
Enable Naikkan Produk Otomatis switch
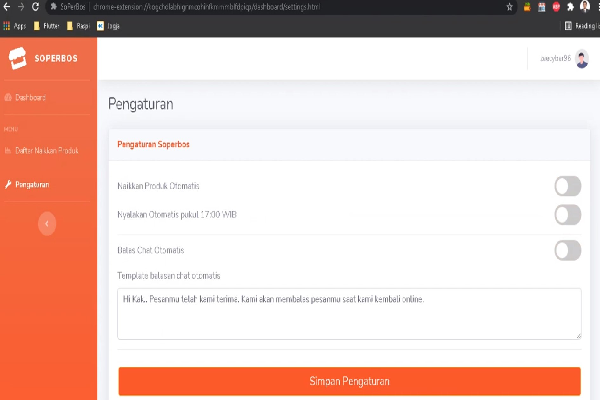click(x=568, y=186)
